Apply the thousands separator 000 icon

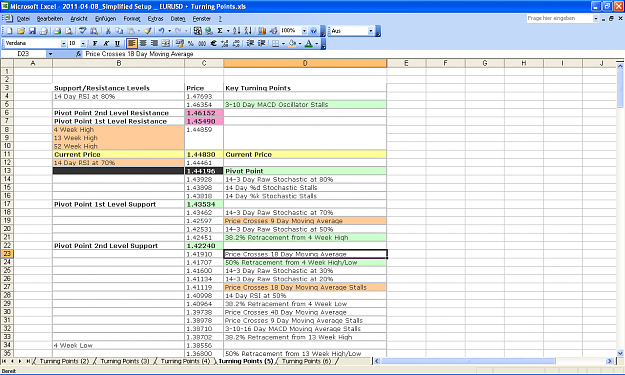[x=202, y=43]
